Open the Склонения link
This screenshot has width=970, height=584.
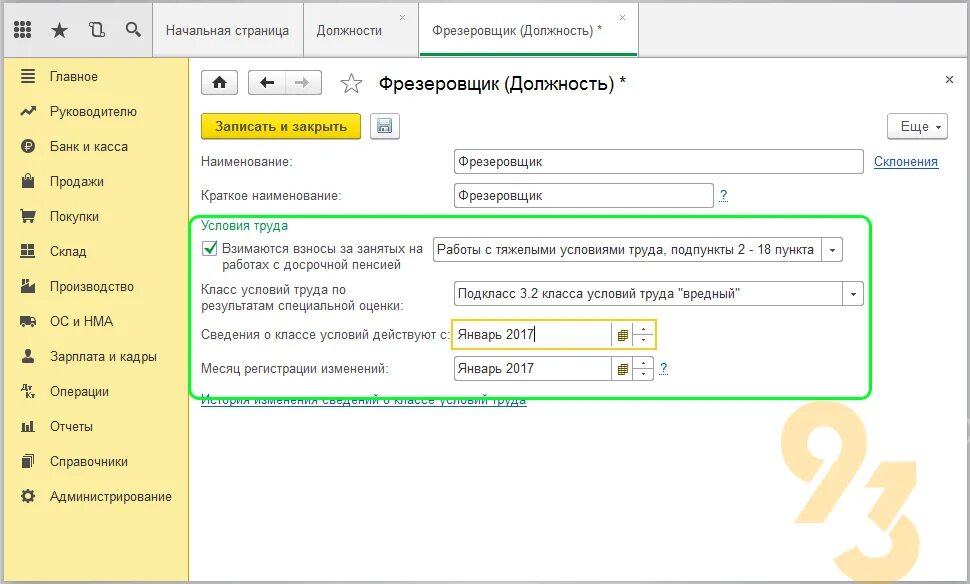click(x=906, y=161)
